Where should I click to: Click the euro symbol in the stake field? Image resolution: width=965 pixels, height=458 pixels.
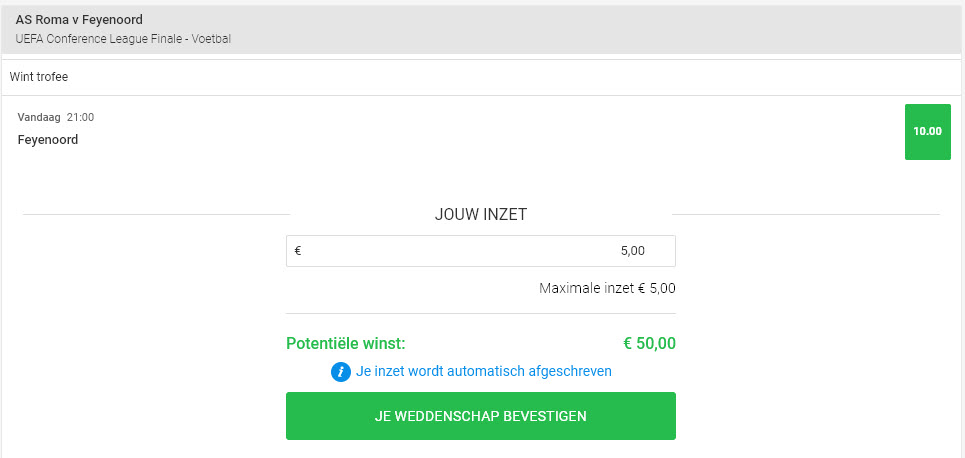tap(298, 251)
